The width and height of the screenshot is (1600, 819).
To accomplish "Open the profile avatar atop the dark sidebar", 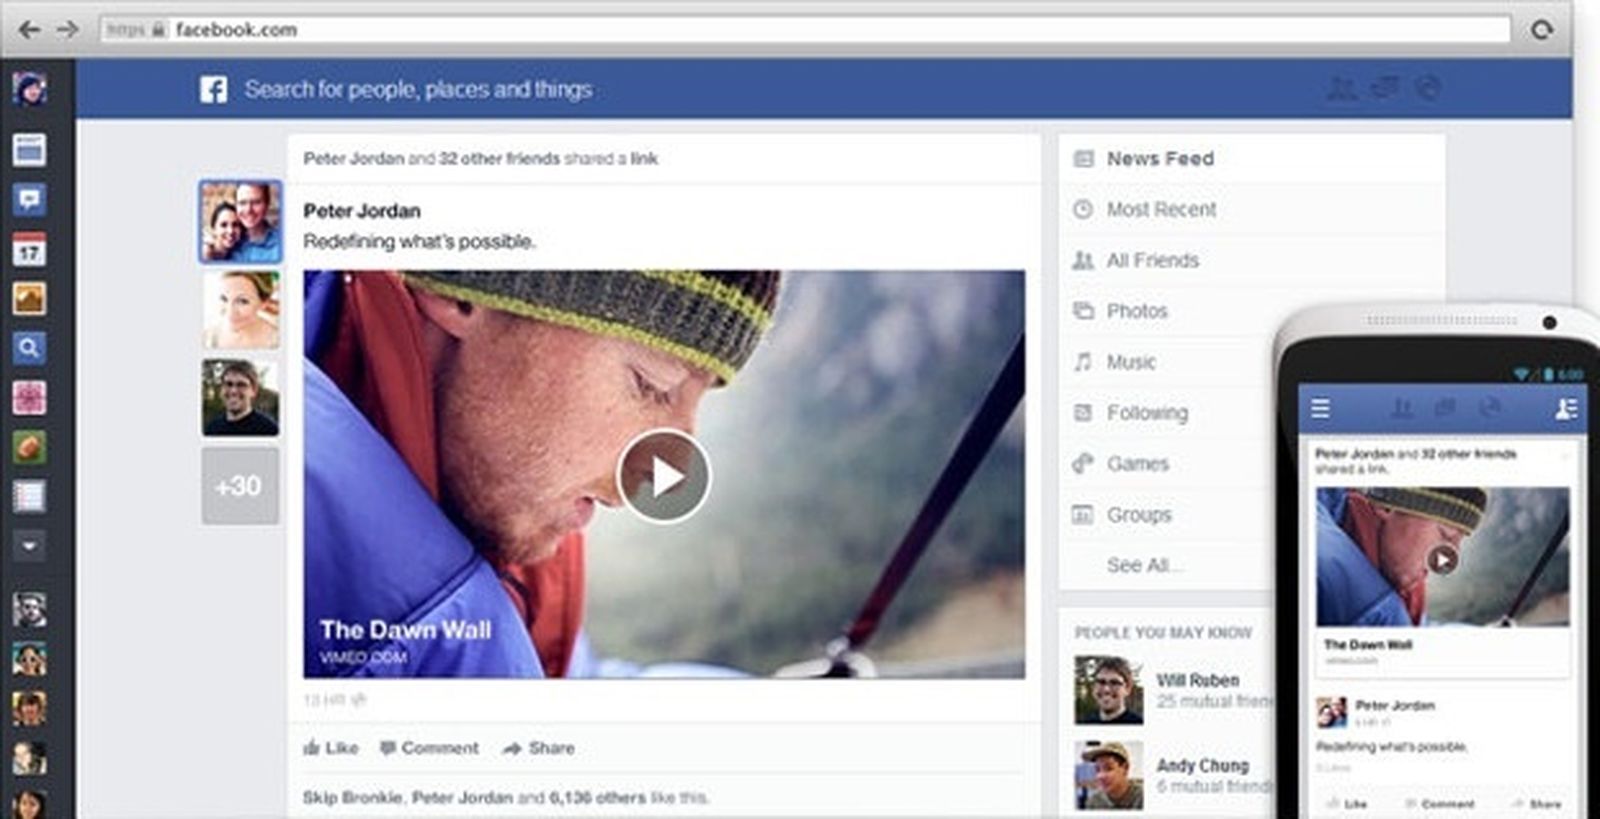I will click(x=29, y=89).
